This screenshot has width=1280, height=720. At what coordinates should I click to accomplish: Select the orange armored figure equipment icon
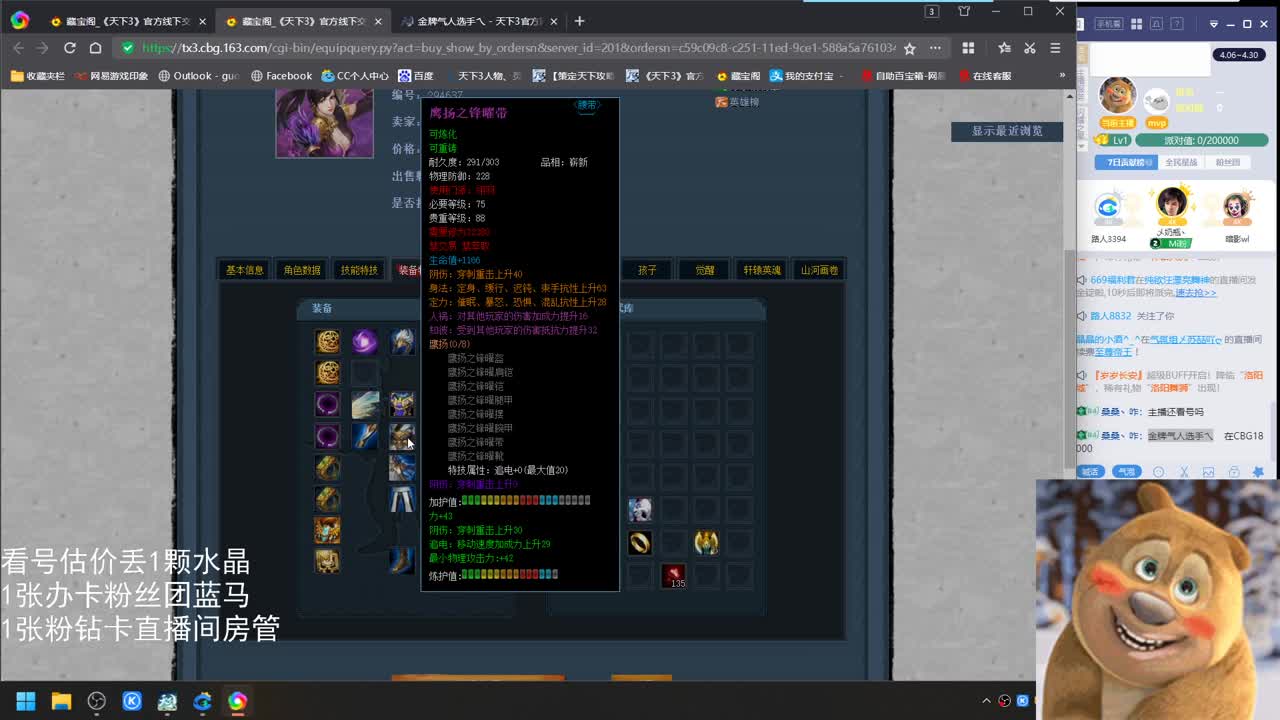tap(327, 529)
